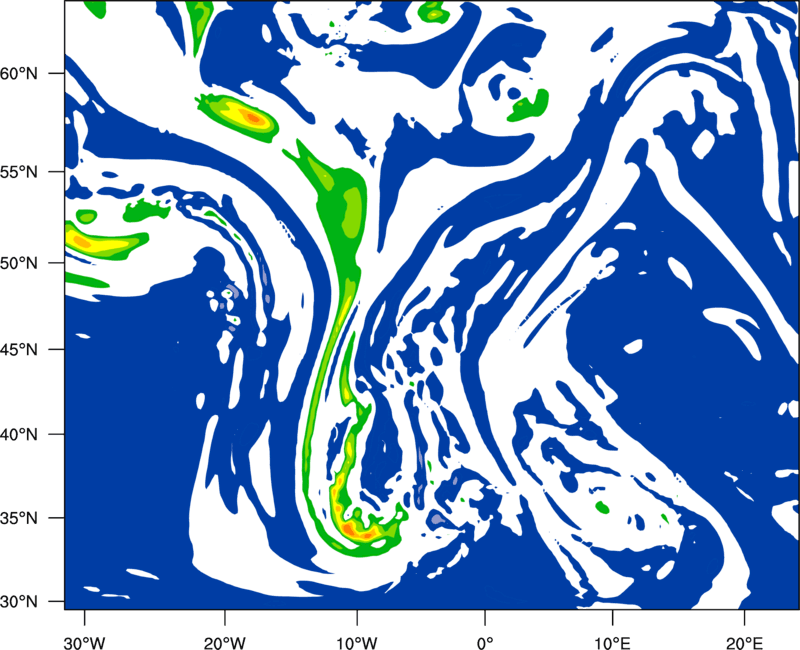The height and width of the screenshot is (650, 800).
Task: Click the 55°N latitude label
Action: pyautogui.click(x=19, y=172)
